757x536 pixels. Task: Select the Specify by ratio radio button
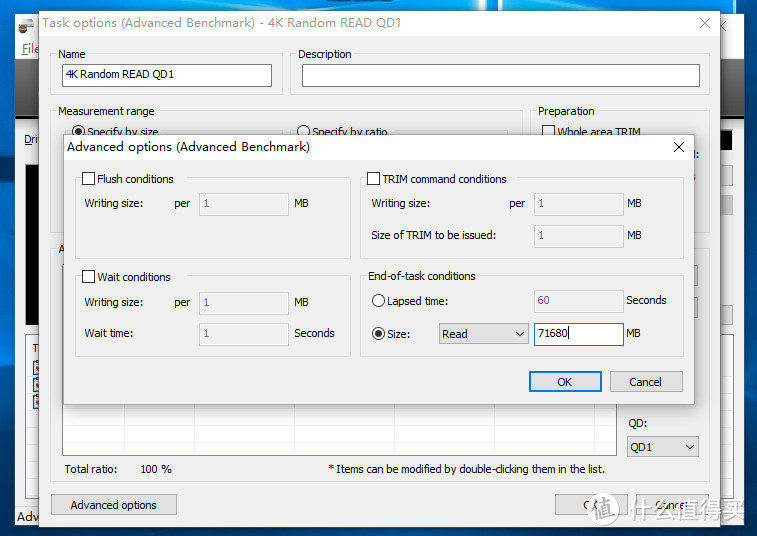304,132
